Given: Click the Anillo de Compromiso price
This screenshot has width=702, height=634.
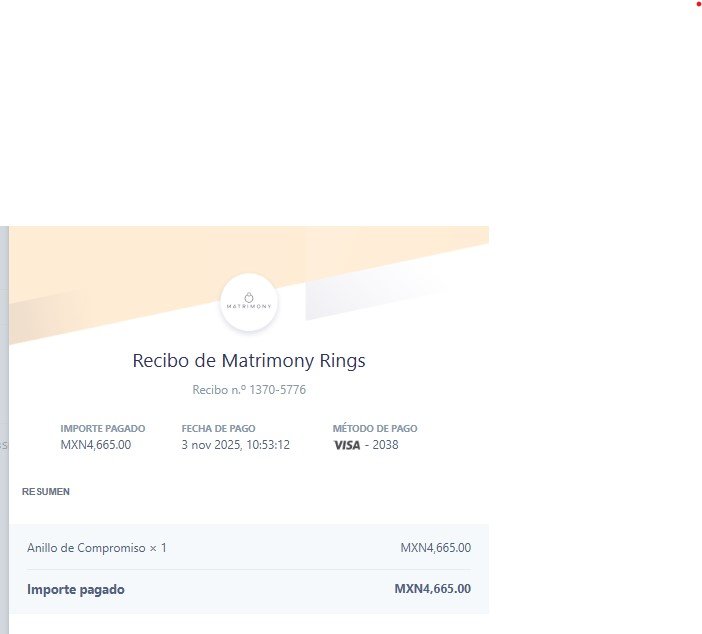Looking at the screenshot, I should pos(435,548).
